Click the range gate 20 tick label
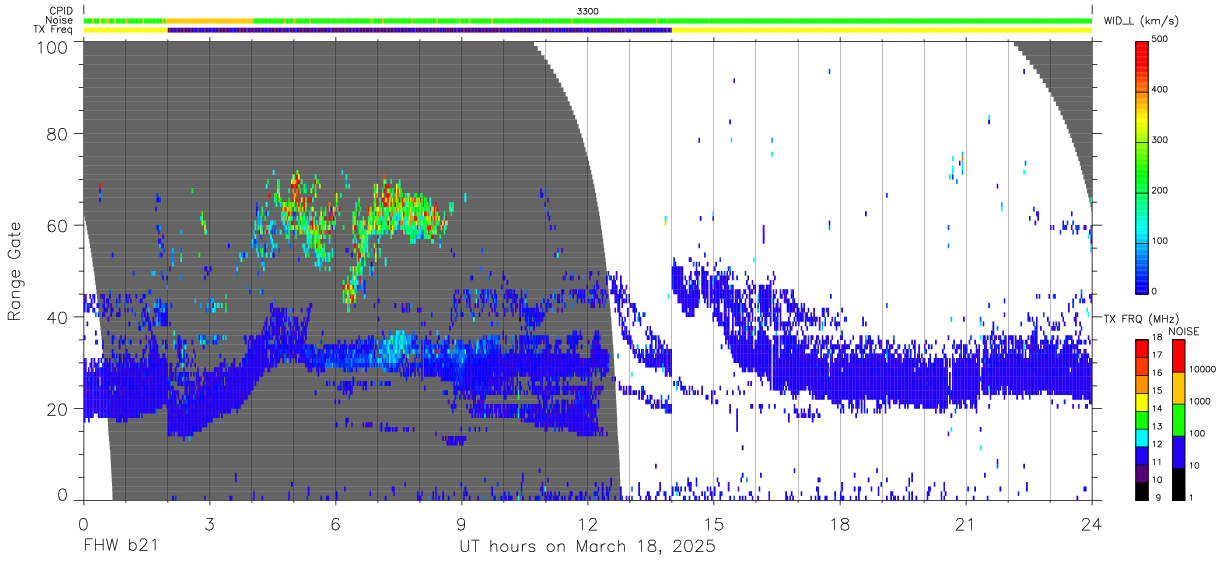Viewport: 1228px width, 567px height. pos(56,409)
